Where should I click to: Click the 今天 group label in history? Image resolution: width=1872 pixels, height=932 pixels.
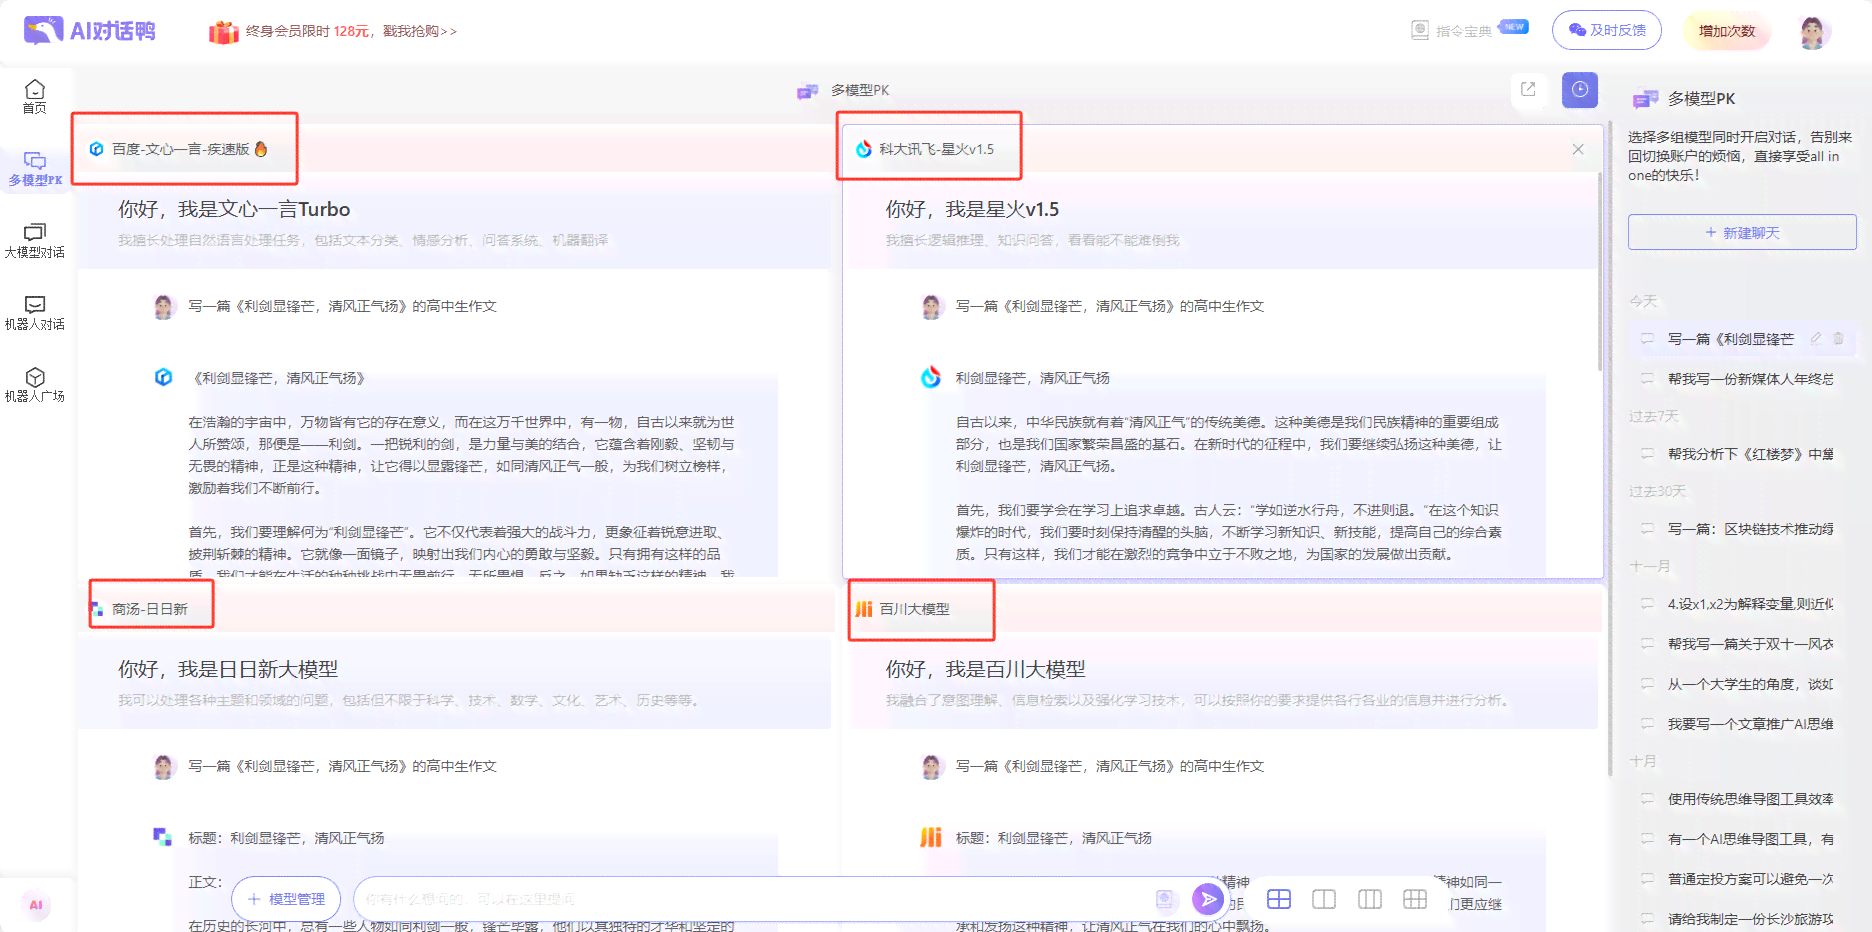pyautogui.click(x=1643, y=301)
